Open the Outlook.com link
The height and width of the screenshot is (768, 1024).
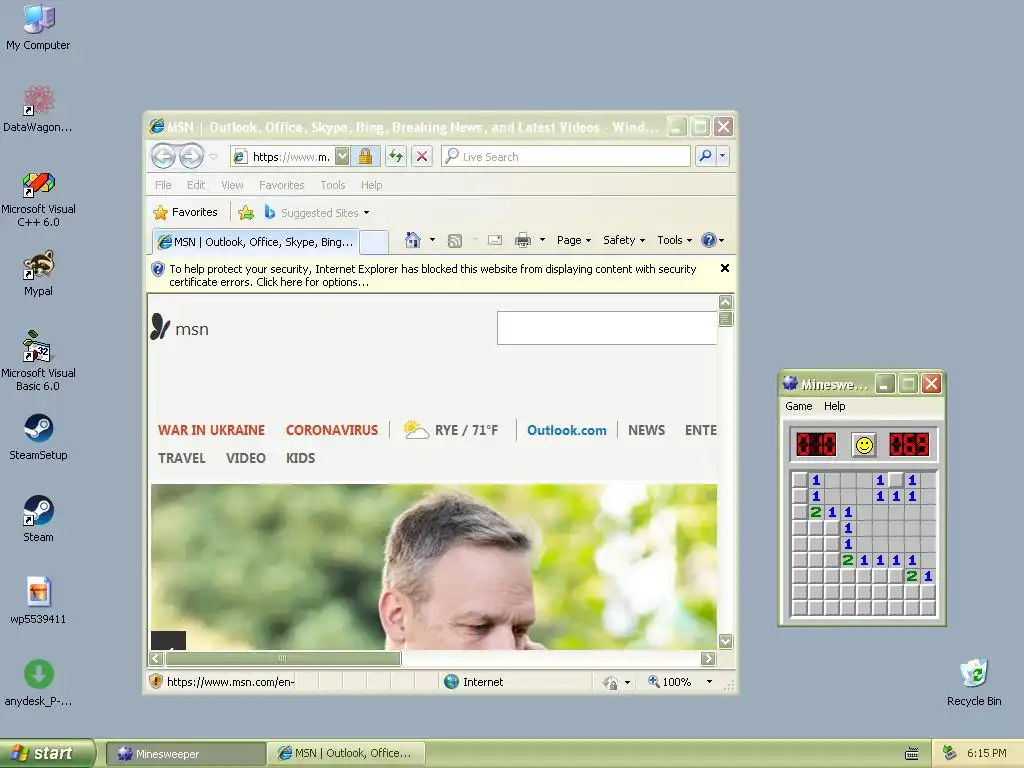click(x=566, y=430)
